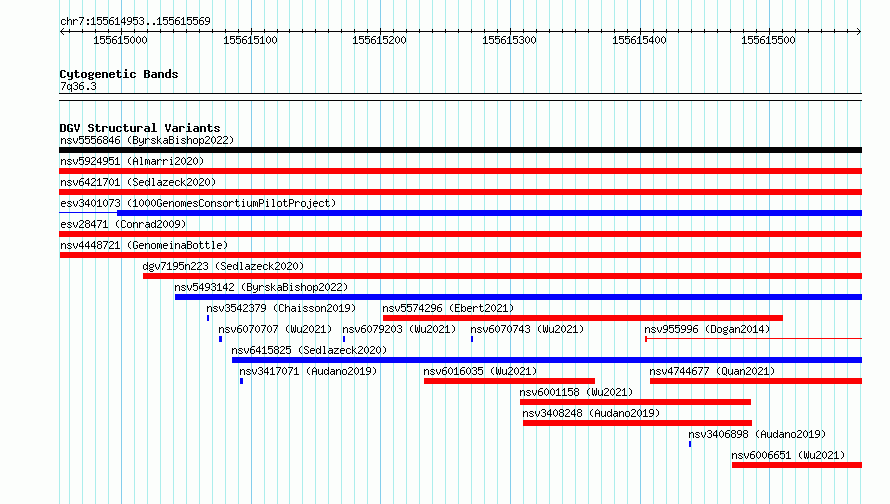Click the nsv5556846 (ByrskaBishop2022) label

pyautogui.click(x=147, y=140)
